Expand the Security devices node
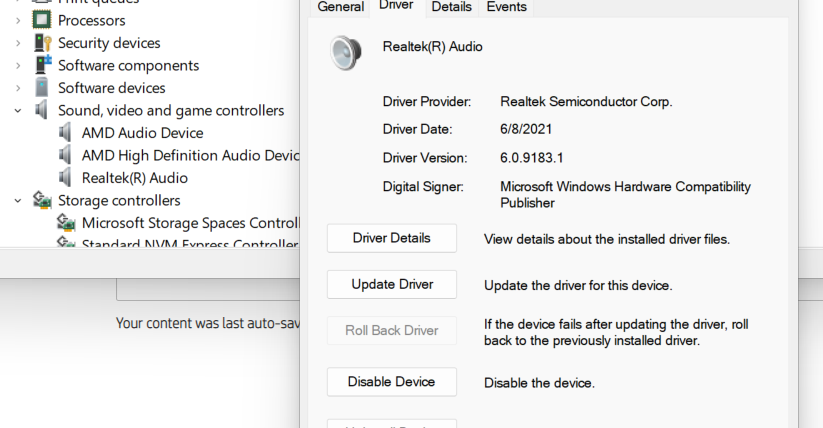The width and height of the screenshot is (823, 428). (17, 43)
